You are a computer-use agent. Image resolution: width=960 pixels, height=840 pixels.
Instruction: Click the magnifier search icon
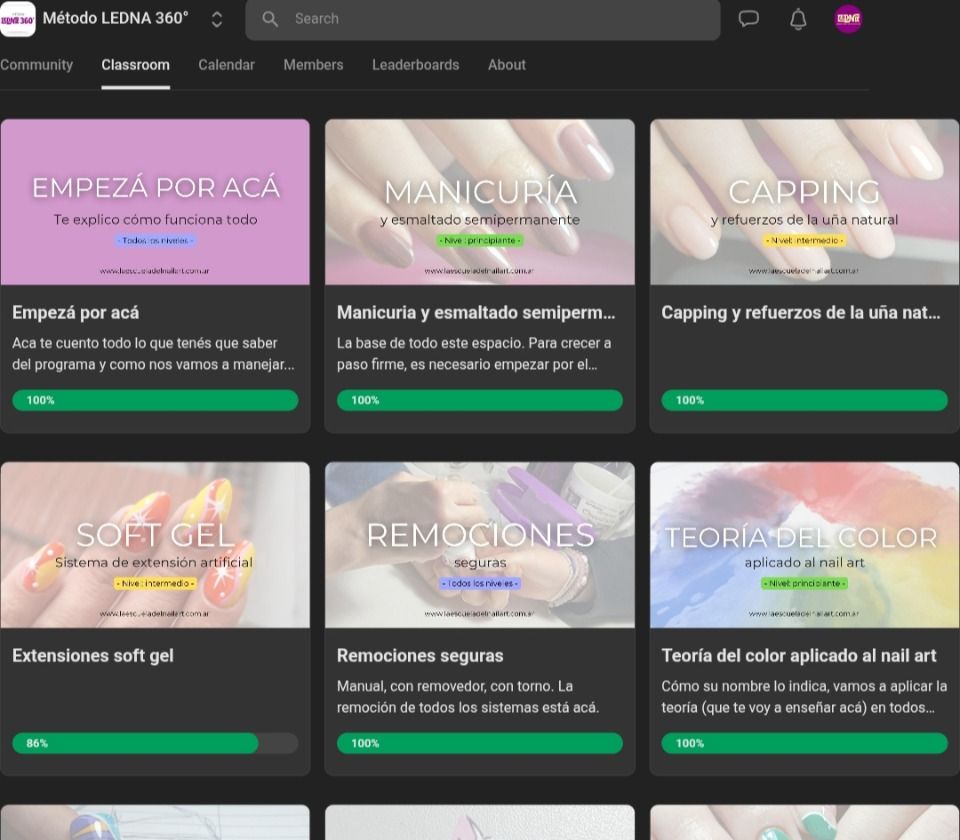coord(270,19)
